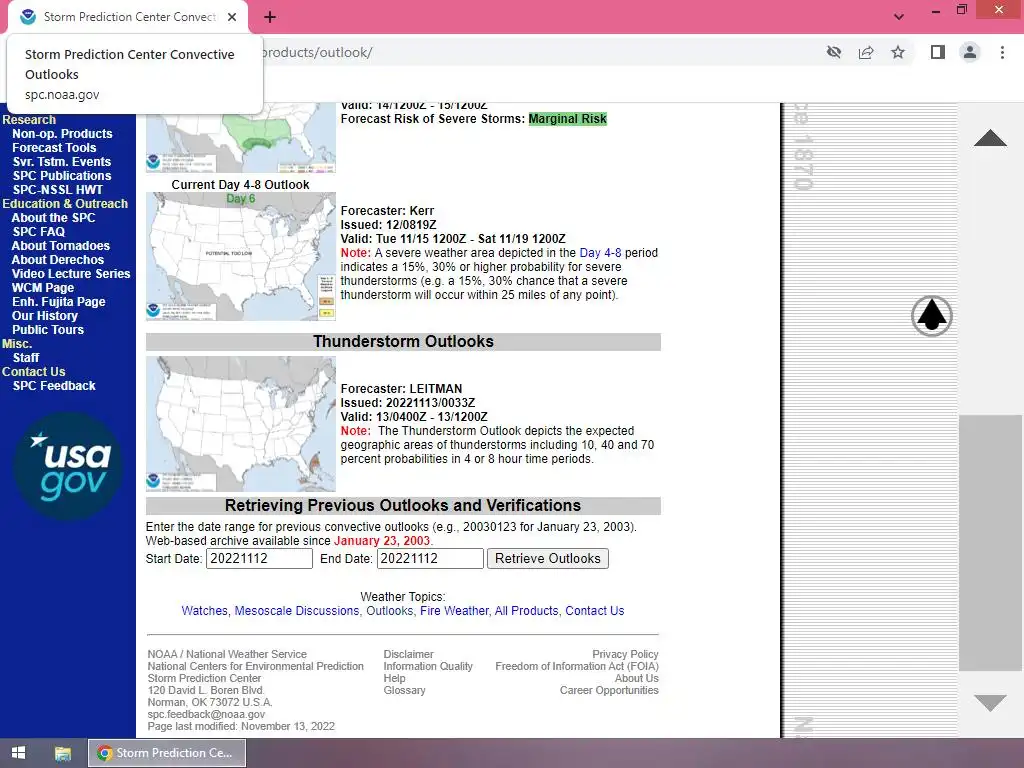Open a new browser tab
The width and height of the screenshot is (1024, 768).
(270, 17)
